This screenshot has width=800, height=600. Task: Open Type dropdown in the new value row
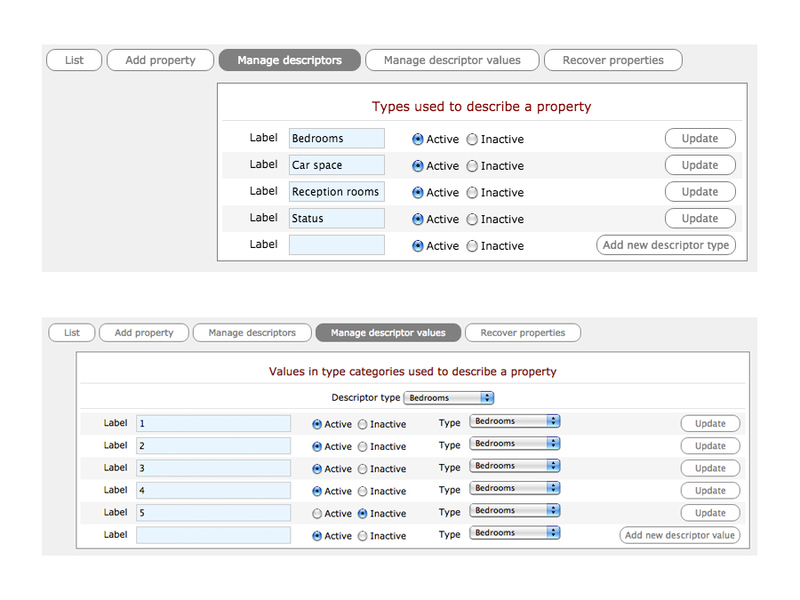(x=514, y=533)
